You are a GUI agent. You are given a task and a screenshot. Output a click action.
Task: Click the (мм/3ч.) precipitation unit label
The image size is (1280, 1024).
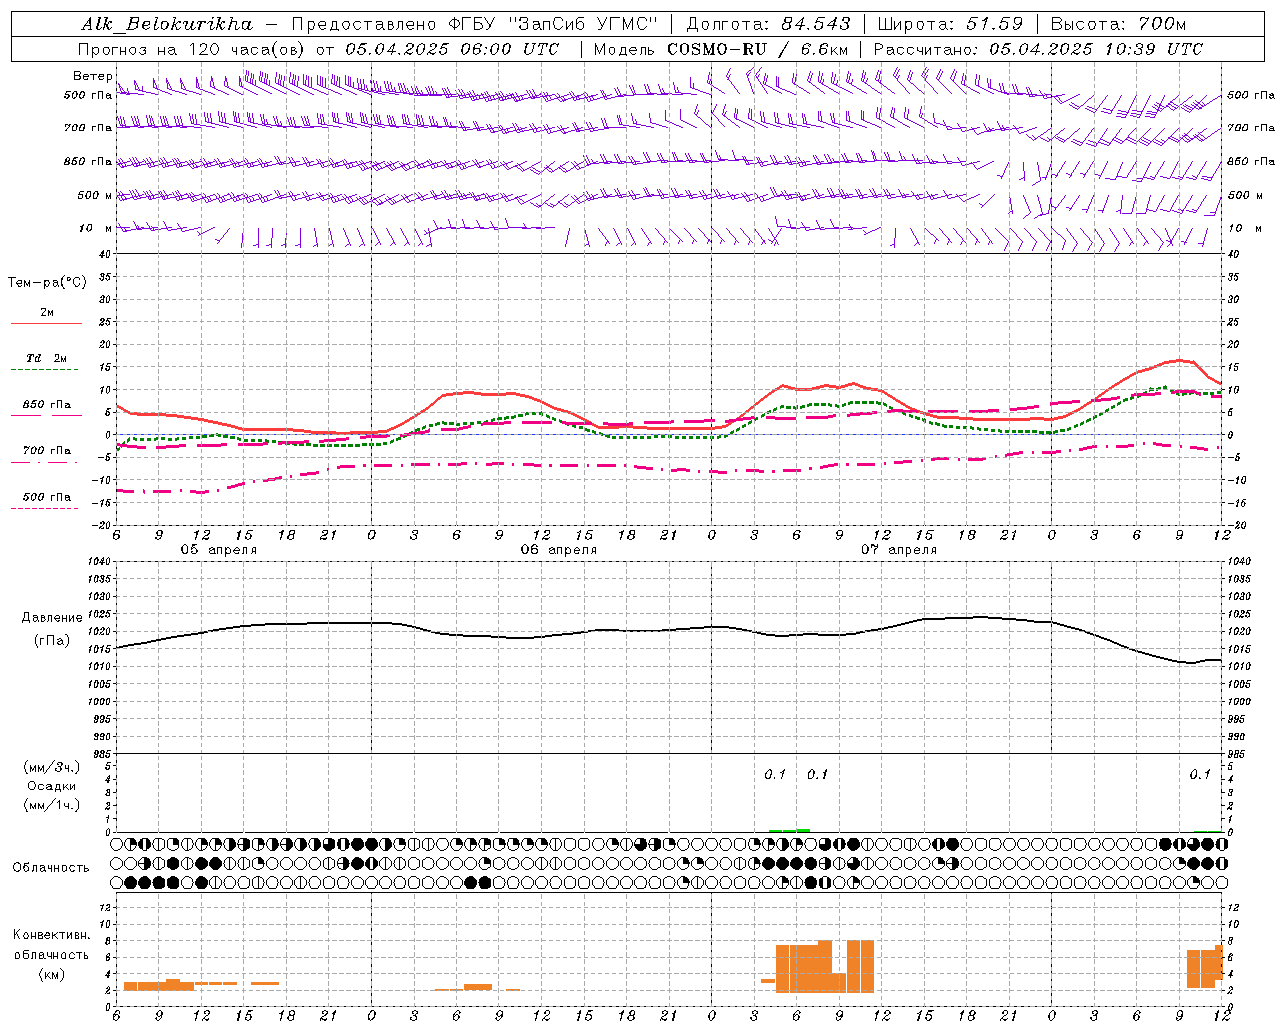(52, 767)
